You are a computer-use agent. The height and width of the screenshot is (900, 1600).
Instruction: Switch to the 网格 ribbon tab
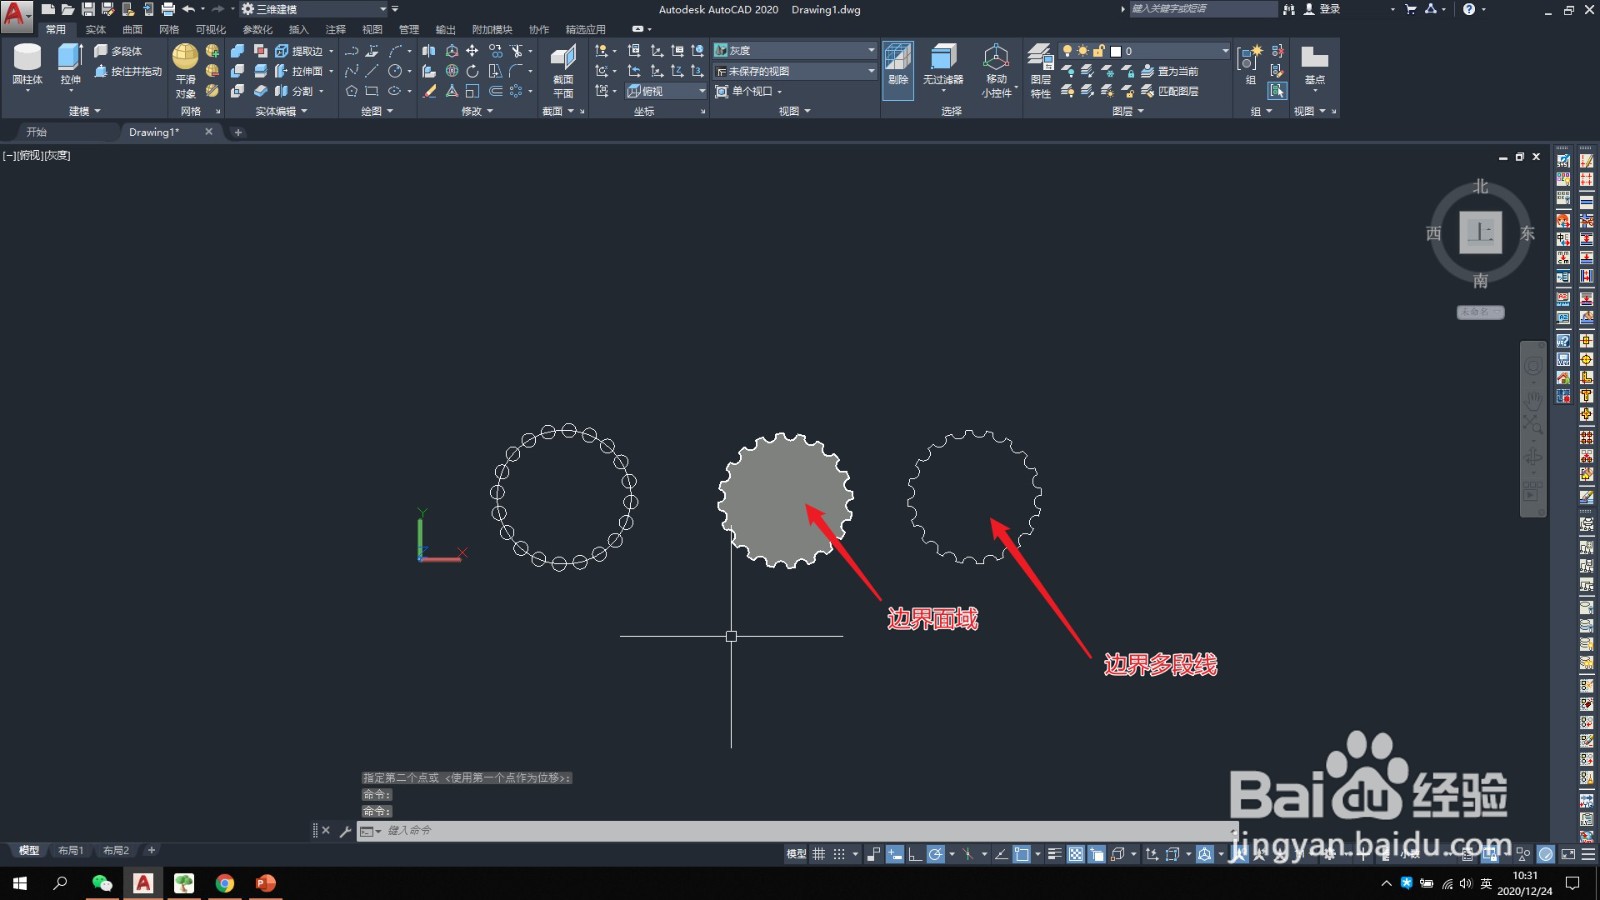click(168, 29)
